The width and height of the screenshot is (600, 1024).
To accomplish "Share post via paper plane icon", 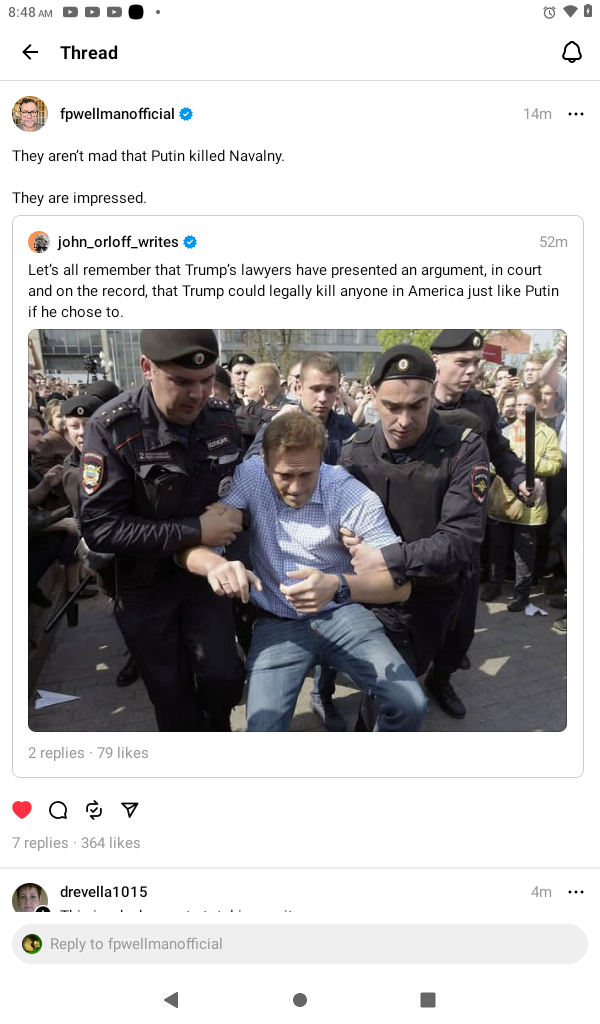I will tap(130, 810).
